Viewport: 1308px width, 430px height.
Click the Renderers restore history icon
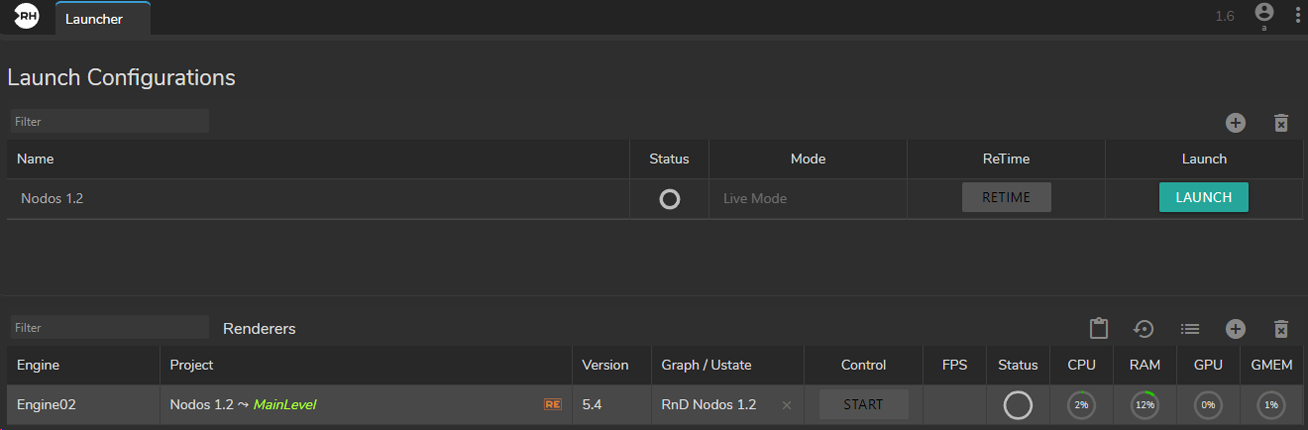tap(1144, 328)
